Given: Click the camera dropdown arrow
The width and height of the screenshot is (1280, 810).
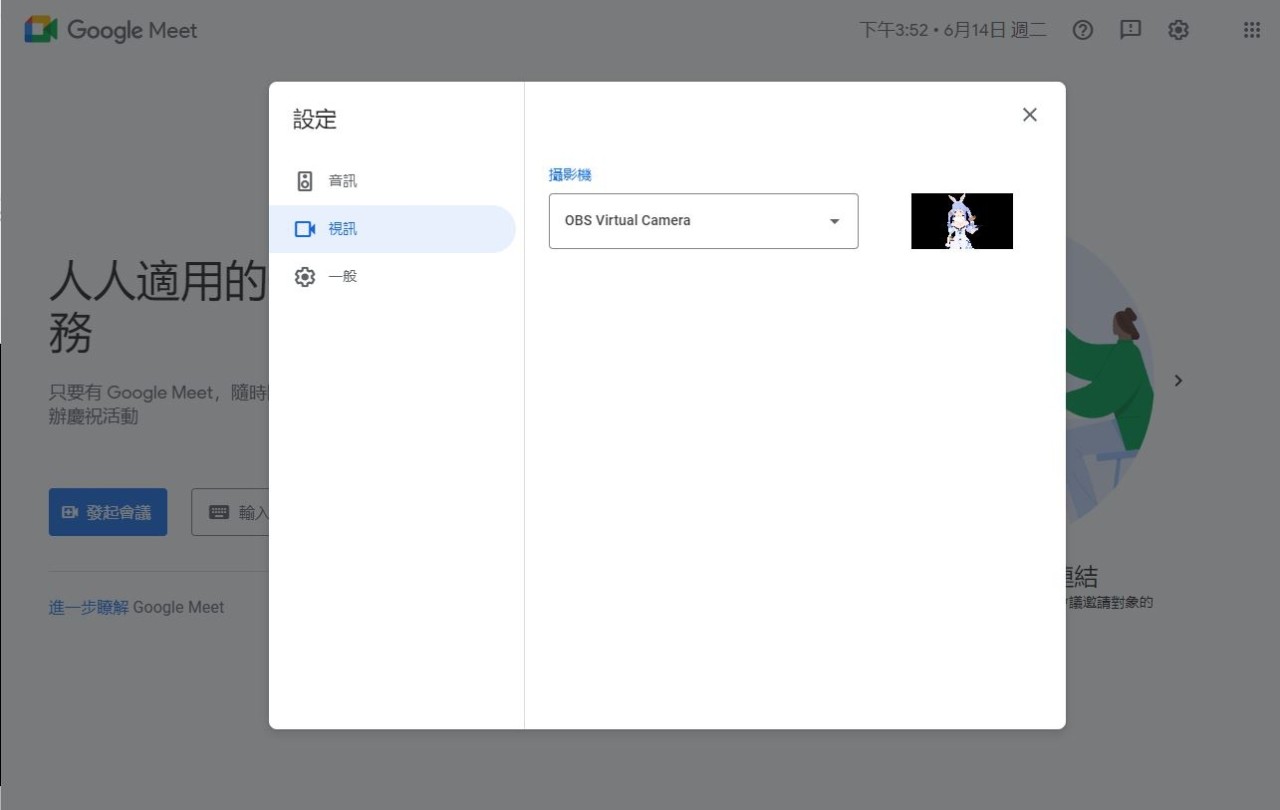Looking at the screenshot, I should click(834, 221).
